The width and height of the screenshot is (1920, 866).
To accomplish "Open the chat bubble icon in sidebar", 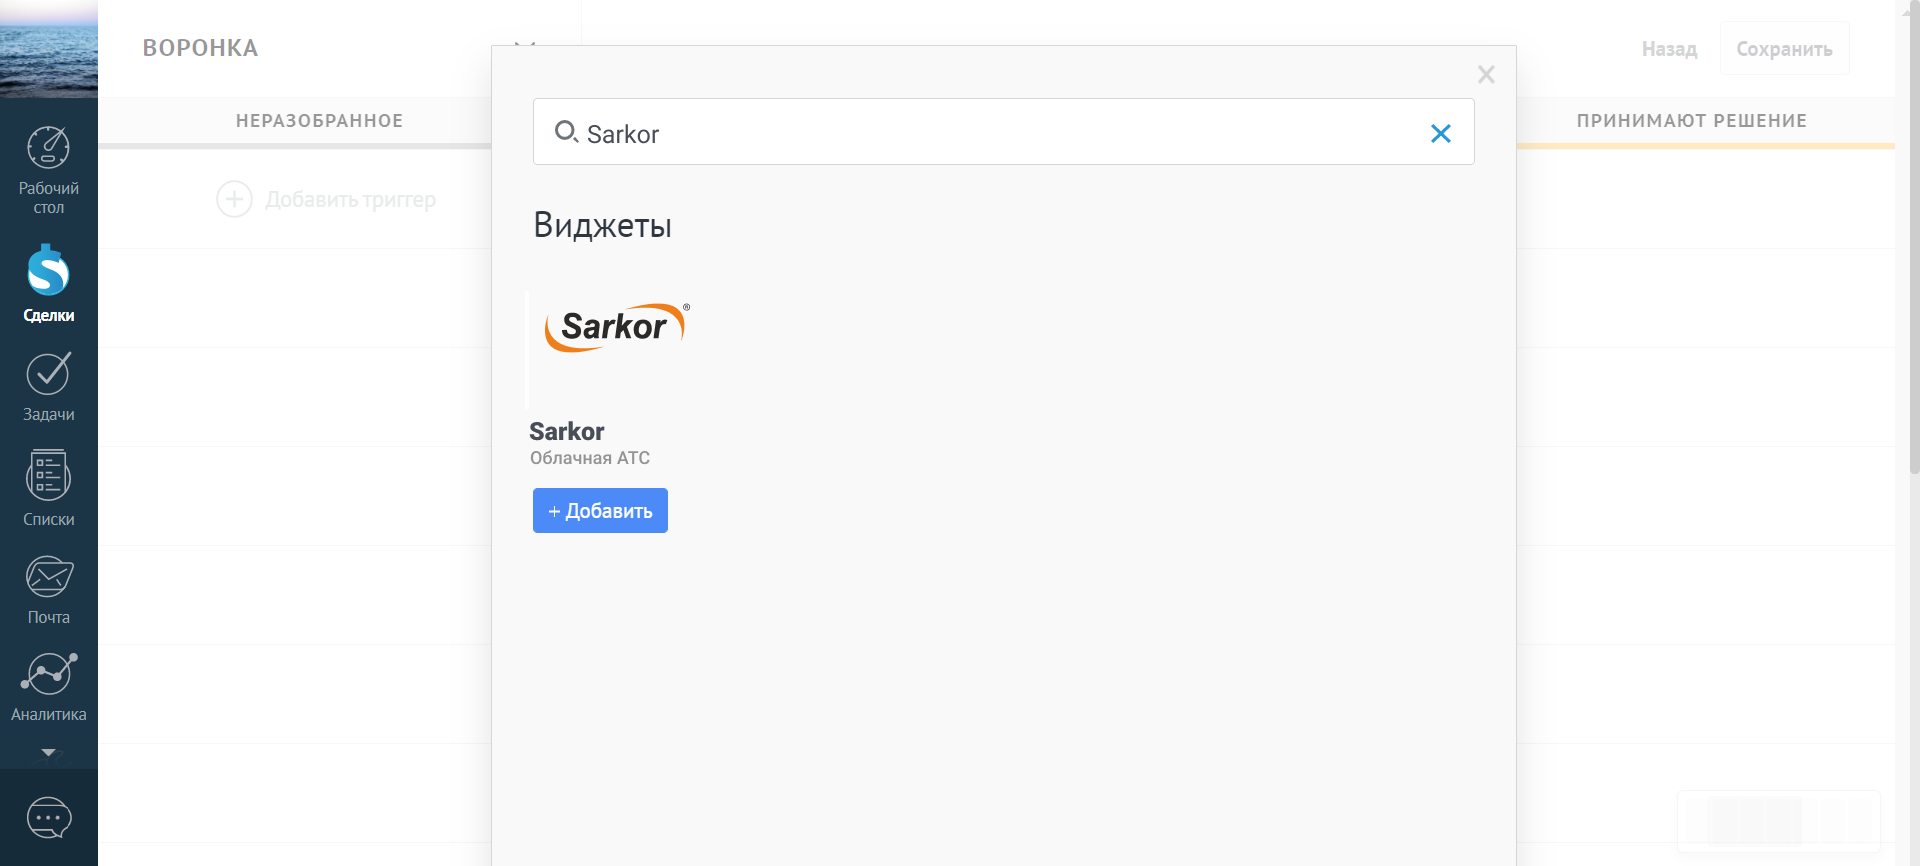I will 48,818.
